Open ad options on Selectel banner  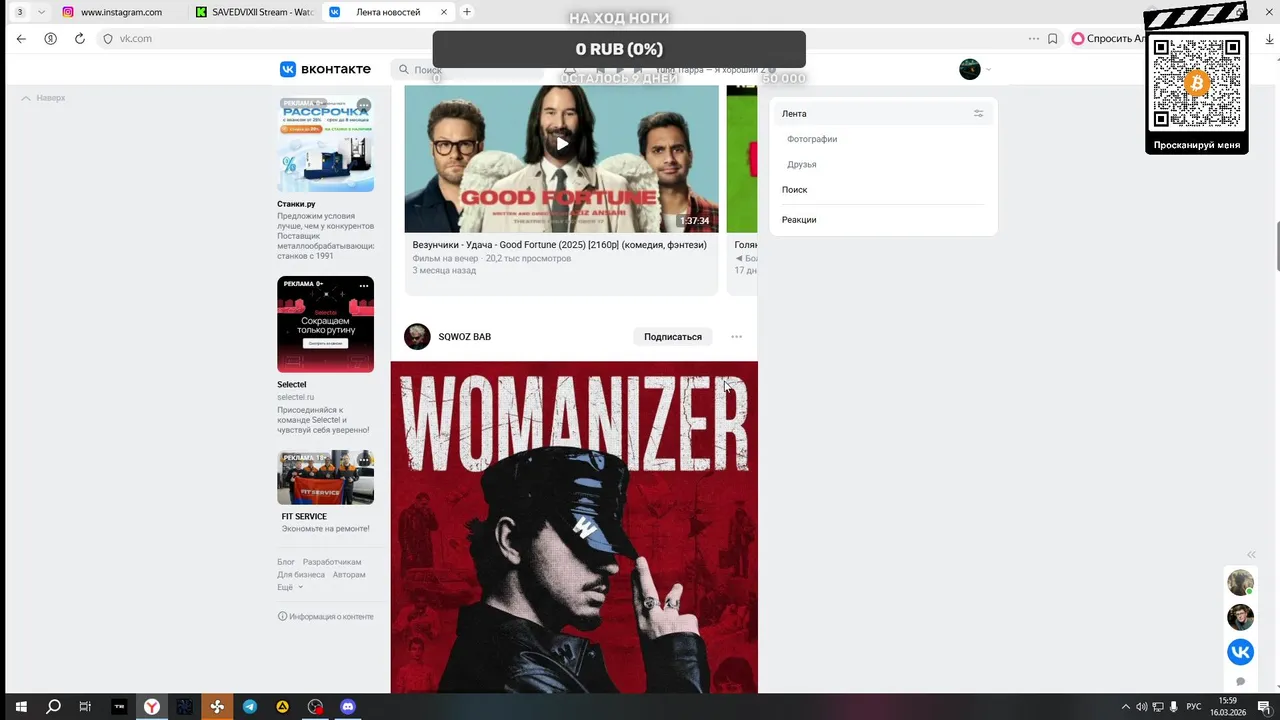[x=364, y=286]
